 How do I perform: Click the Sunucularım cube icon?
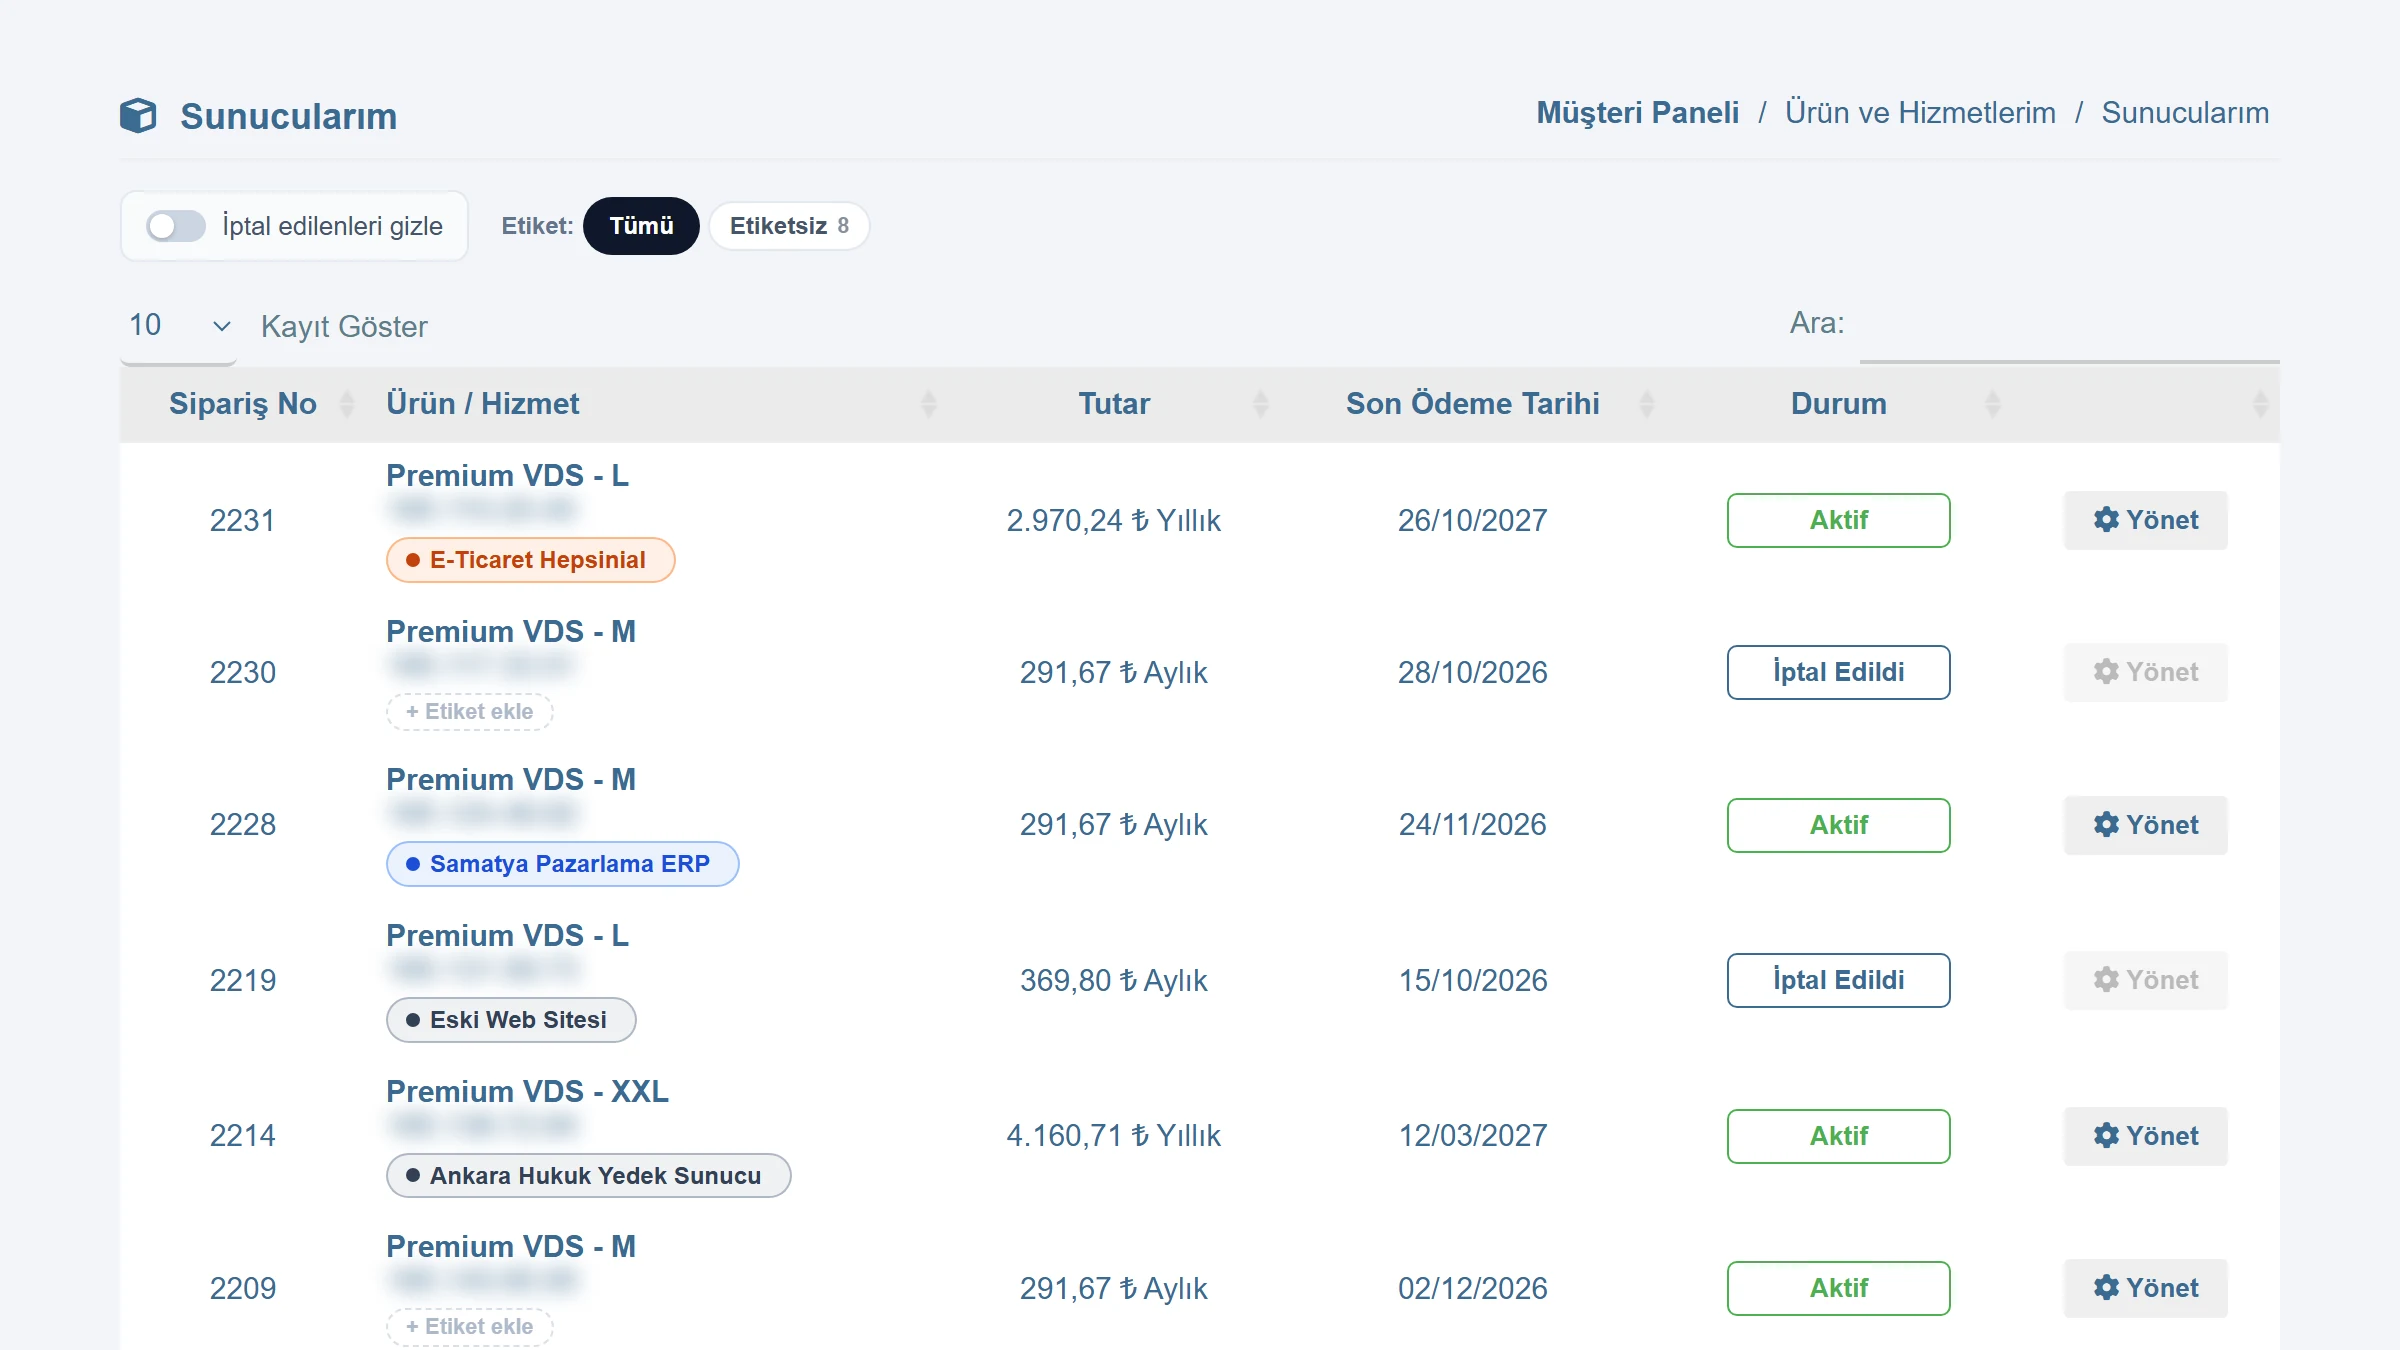tap(138, 116)
